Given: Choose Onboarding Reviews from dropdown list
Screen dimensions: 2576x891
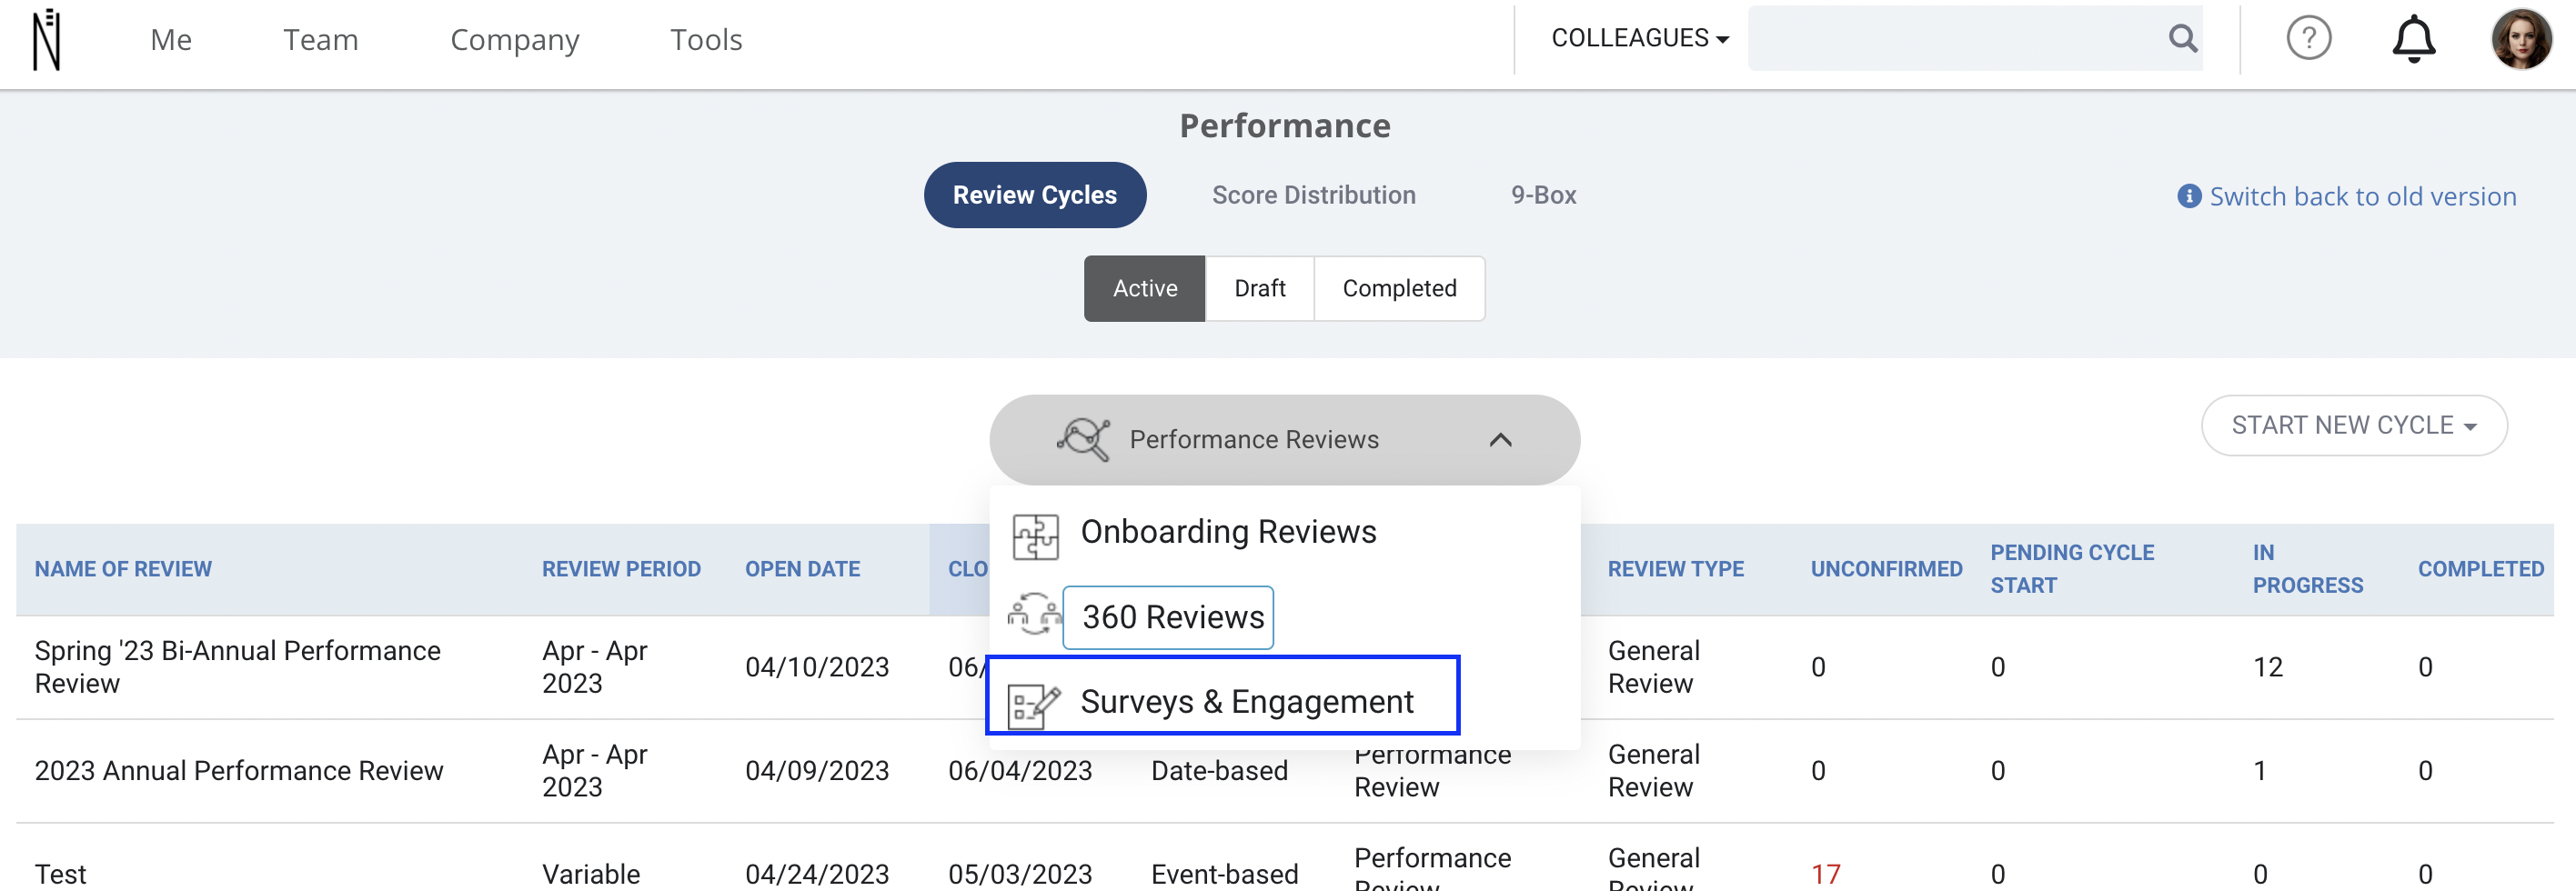Looking at the screenshot, I should pos(1228,532).
